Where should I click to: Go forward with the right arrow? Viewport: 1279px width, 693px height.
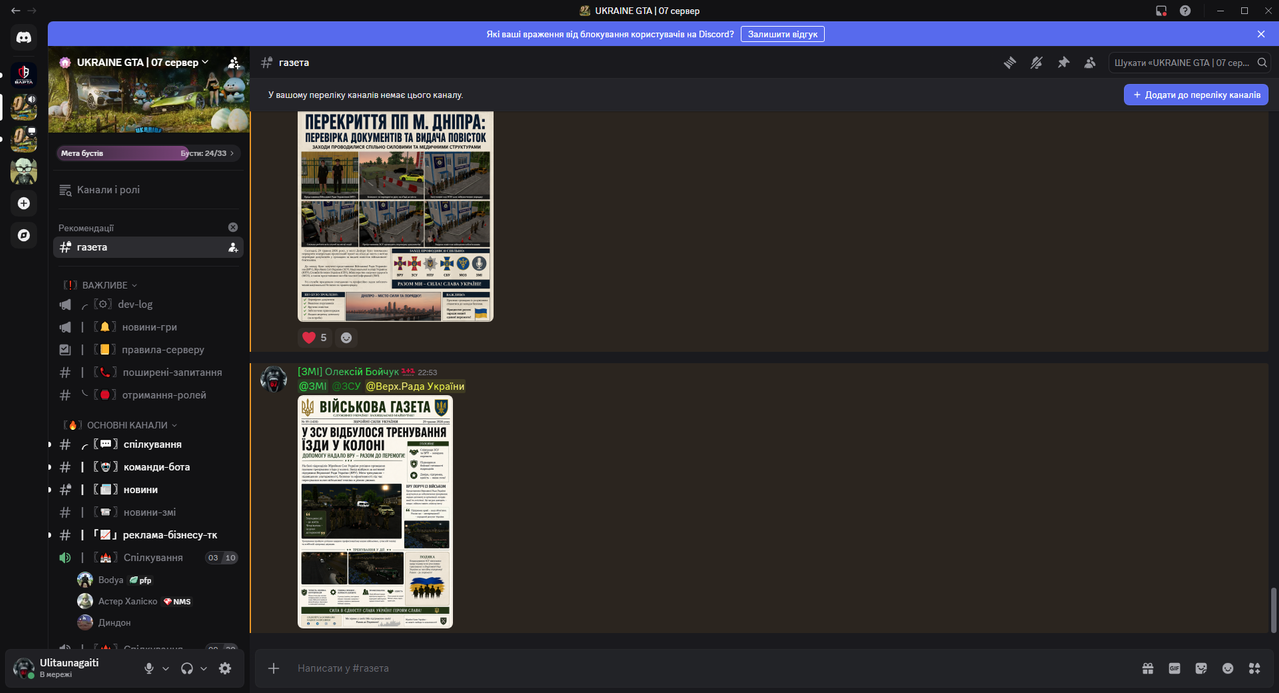[x=33, y=10]
